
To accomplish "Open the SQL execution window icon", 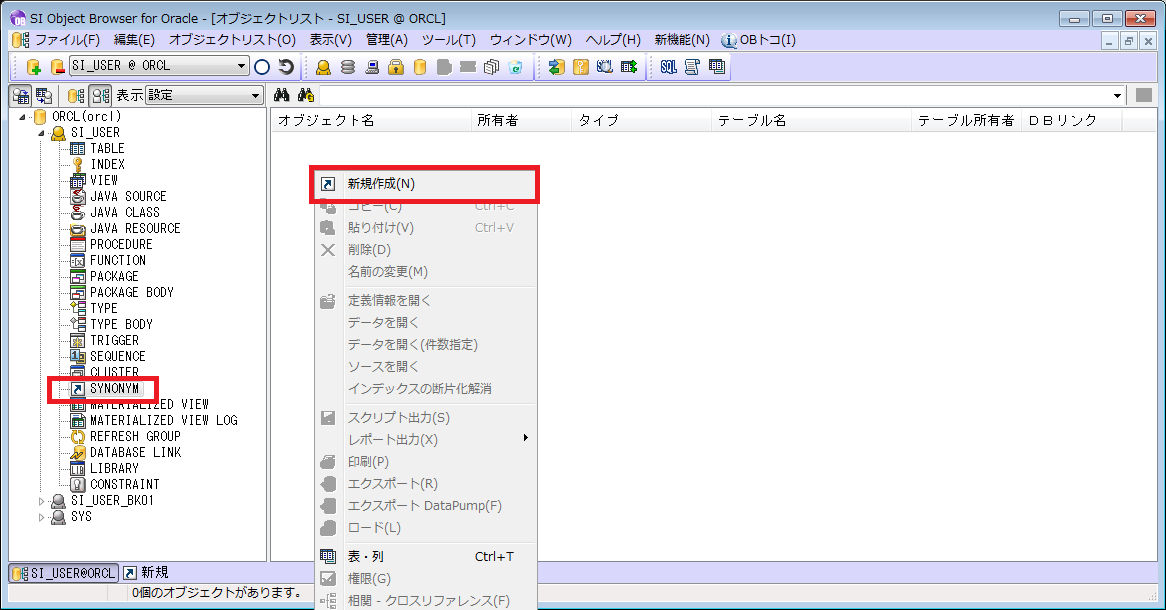I will coord(667,67).
